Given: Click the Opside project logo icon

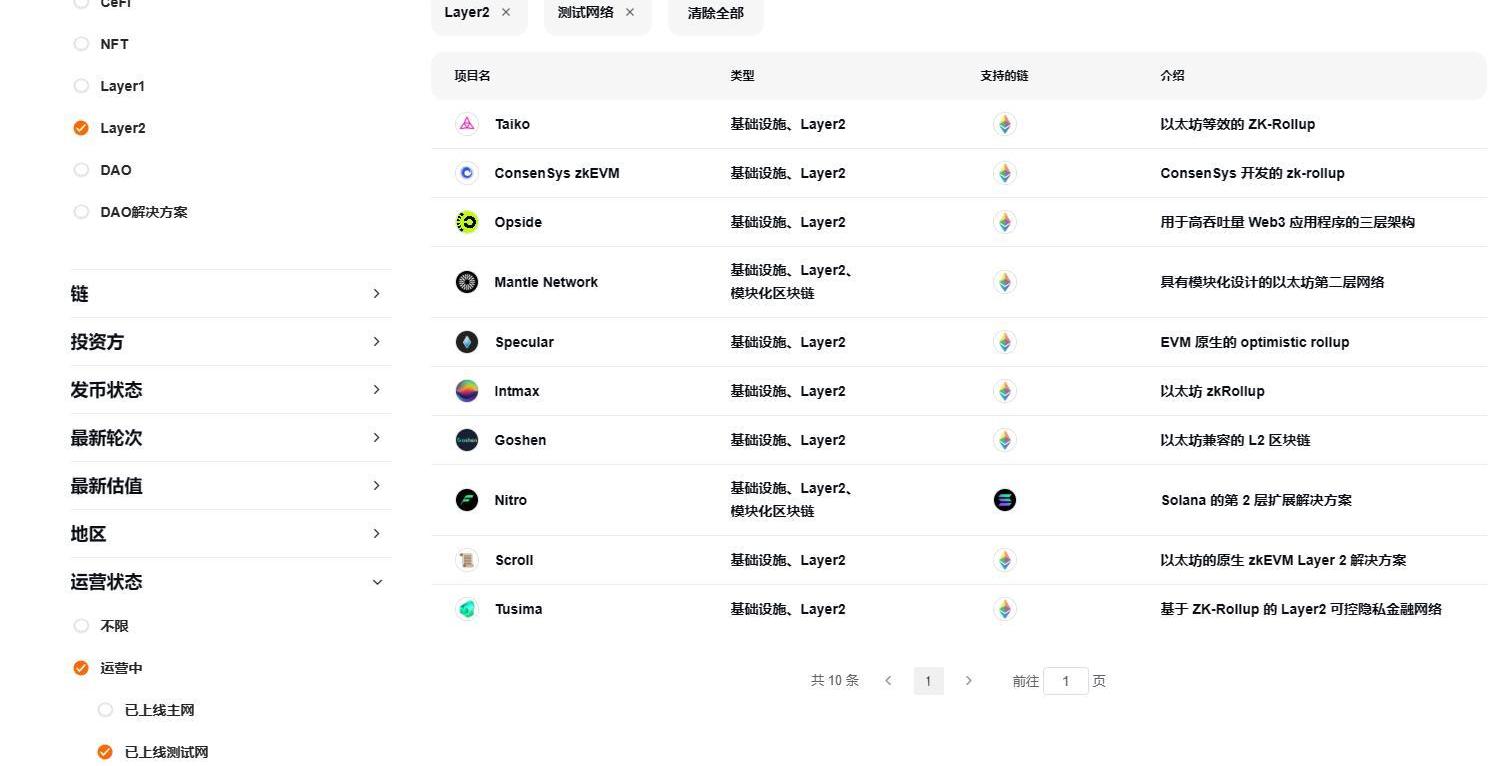Looking at the screenshot, I should (x=467, y=222).
